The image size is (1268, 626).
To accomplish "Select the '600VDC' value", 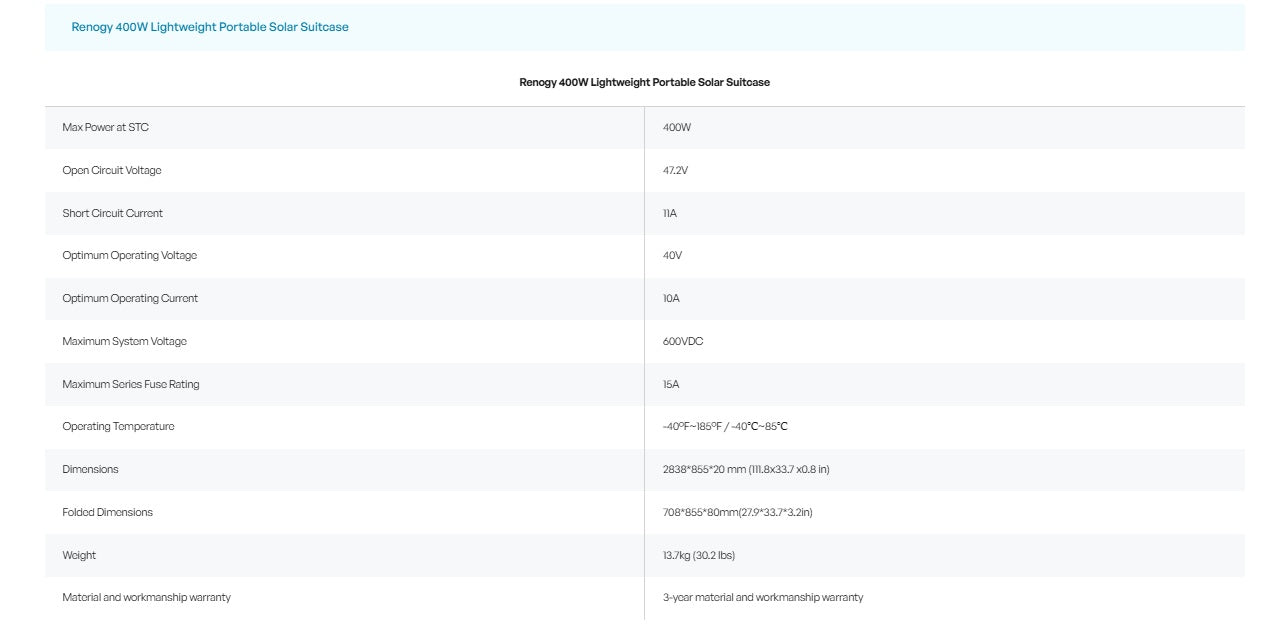I will pos(683,341).
